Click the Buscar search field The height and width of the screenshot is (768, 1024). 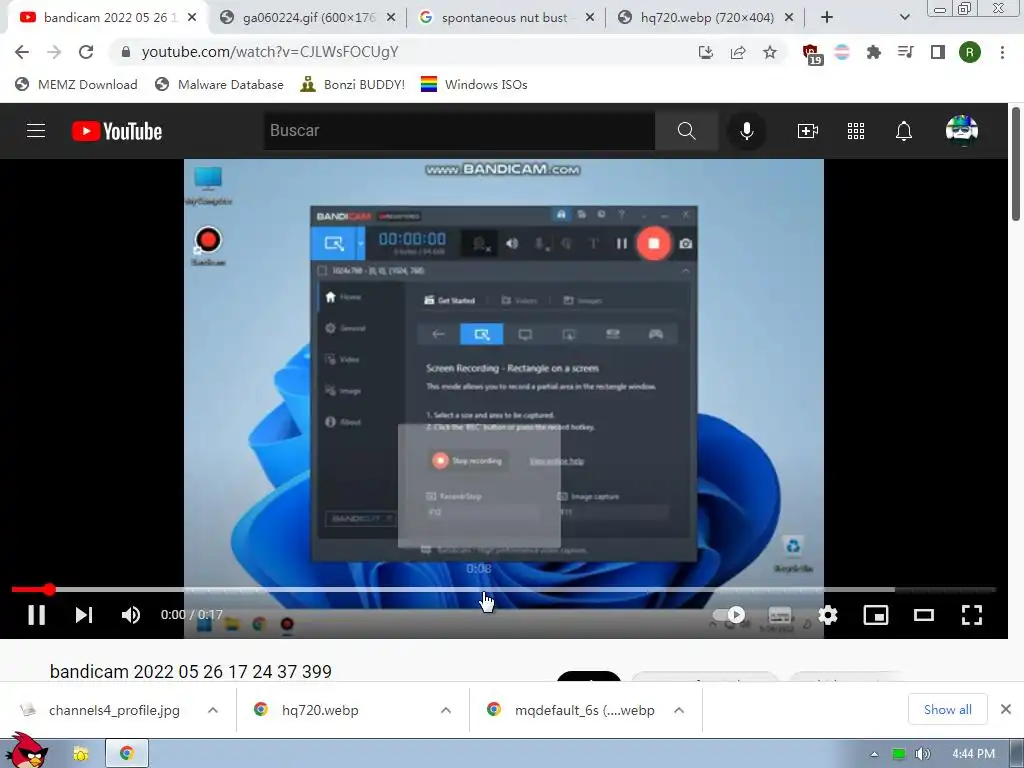pyautogui.click(x=459, y=131)
